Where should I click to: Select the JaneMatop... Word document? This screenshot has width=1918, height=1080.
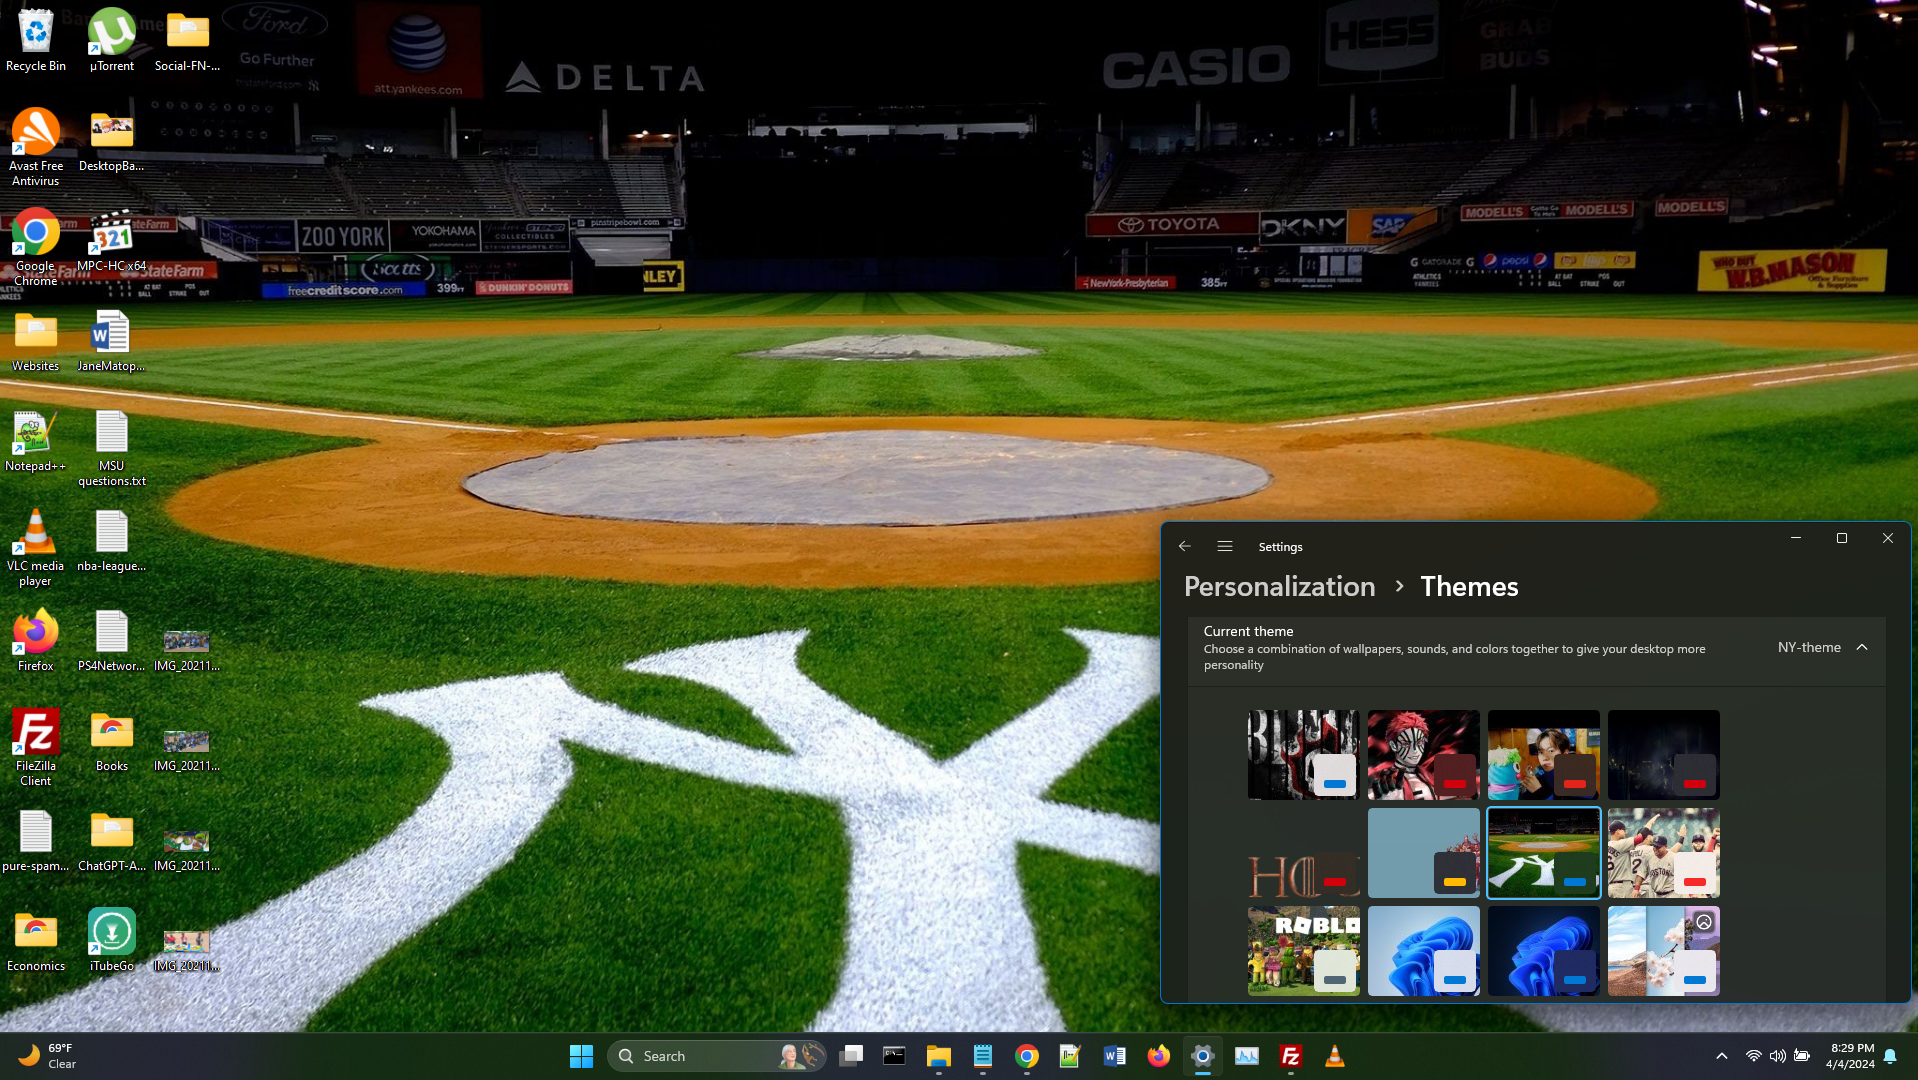click(111, 340)
